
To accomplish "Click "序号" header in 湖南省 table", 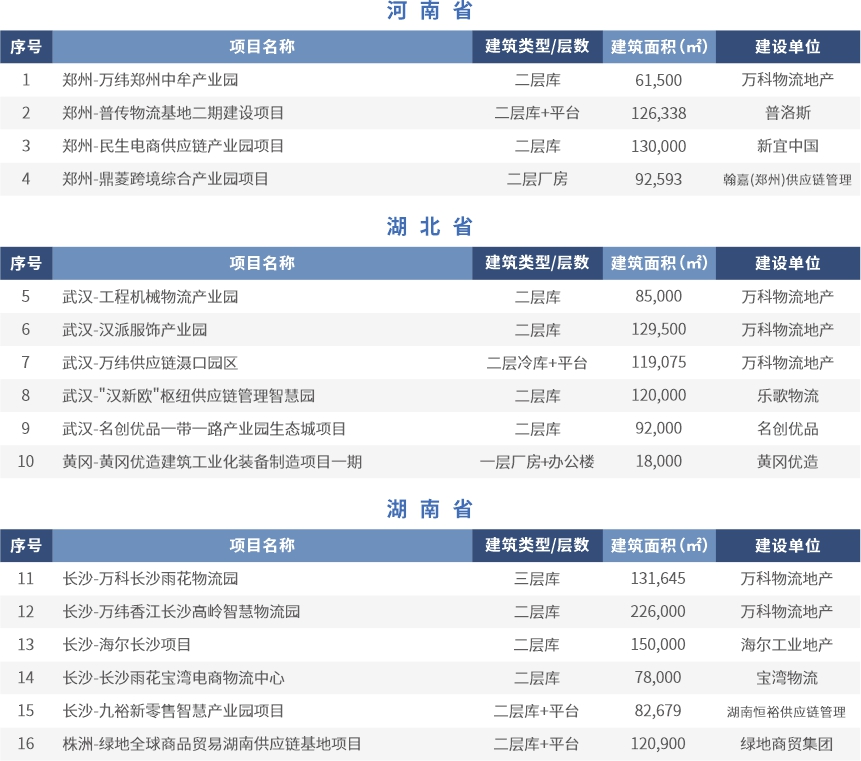I will [x=26, y=545].
